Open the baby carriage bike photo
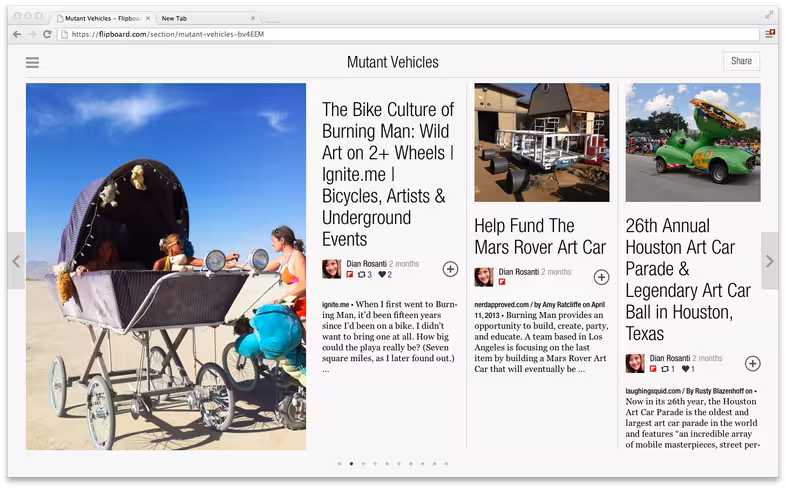Screen dimensions: 786x488 tap(166, 267)
